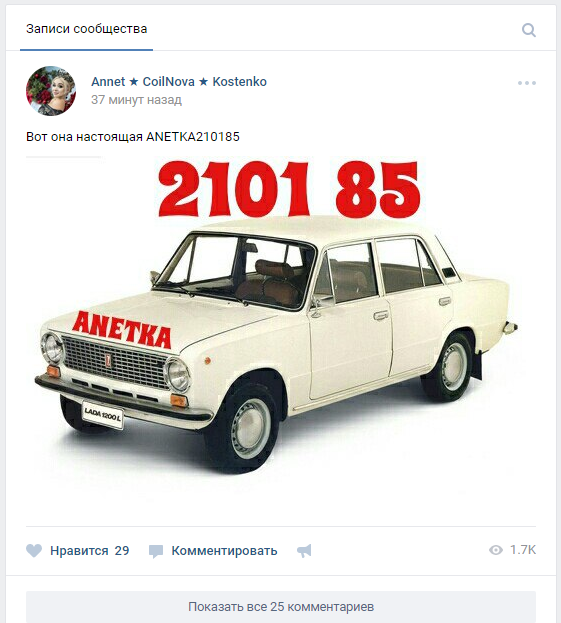
Task: Click the LADA 1200 L license plate
Action: (103, 415)
